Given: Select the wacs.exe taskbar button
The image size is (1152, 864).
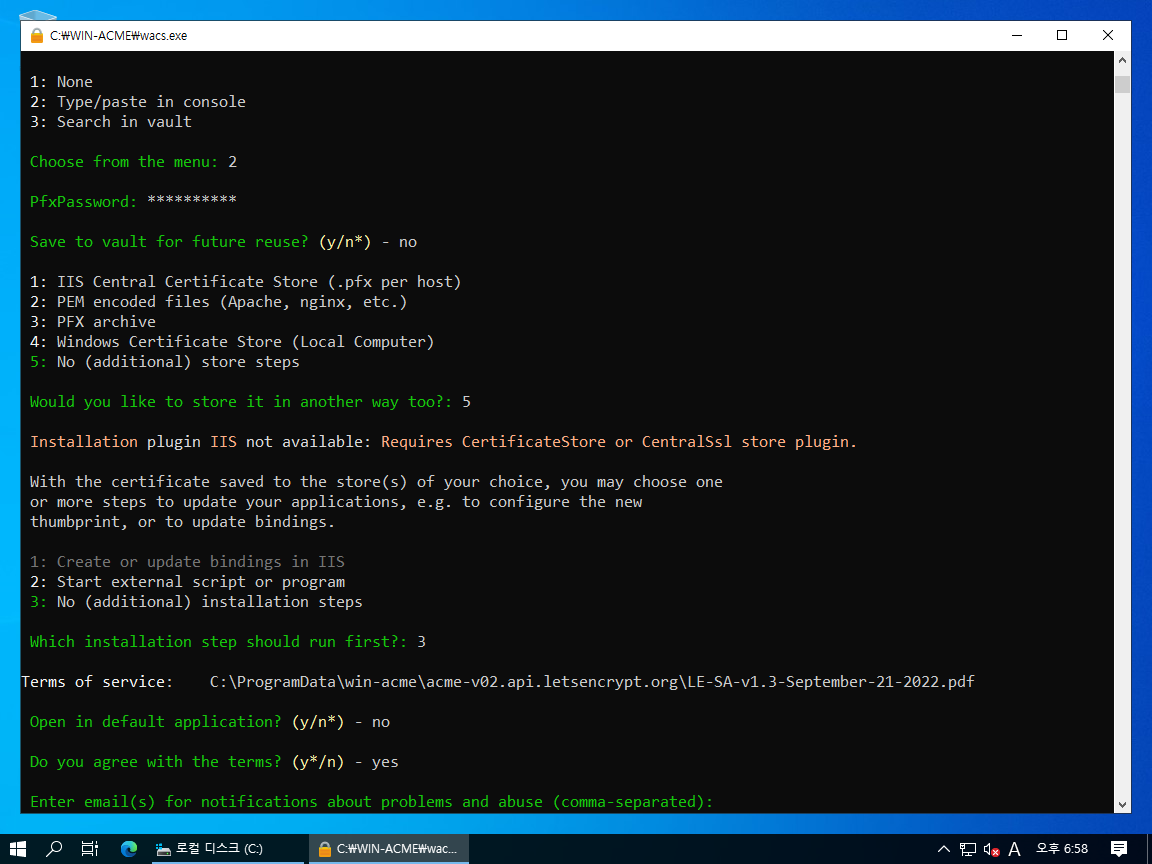Looking at the screenshot, I should [389, 849].
